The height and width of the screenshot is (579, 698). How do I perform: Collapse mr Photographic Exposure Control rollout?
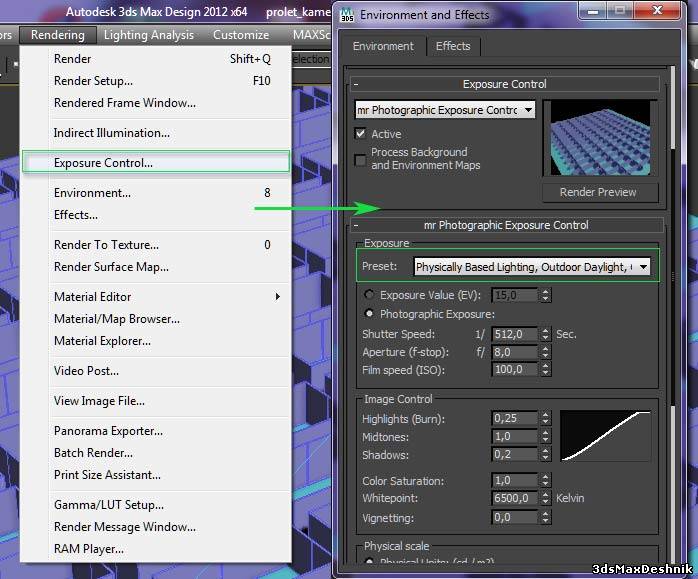pyautogui.click(x=507, y=225)
